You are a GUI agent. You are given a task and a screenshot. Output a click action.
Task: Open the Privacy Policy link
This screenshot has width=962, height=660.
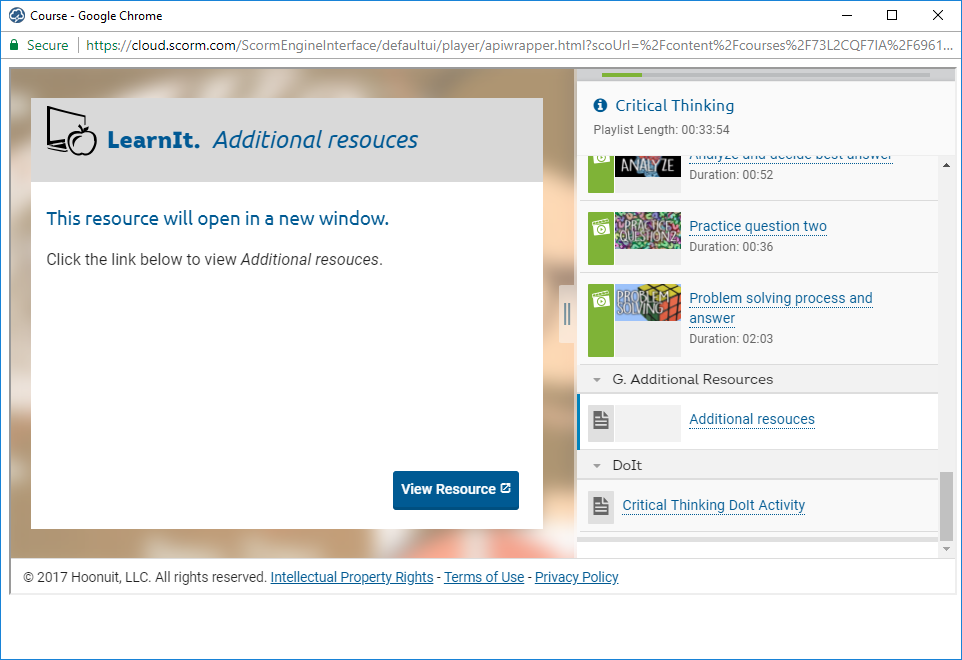(x=577, y=577)
